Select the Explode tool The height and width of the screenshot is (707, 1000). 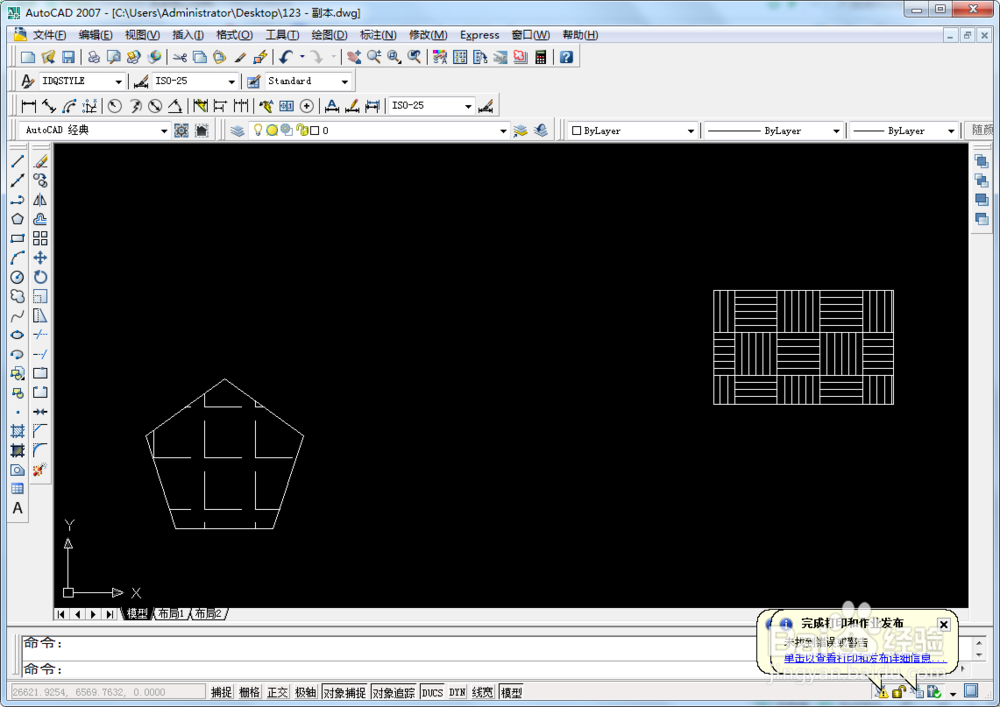point(40,470)
